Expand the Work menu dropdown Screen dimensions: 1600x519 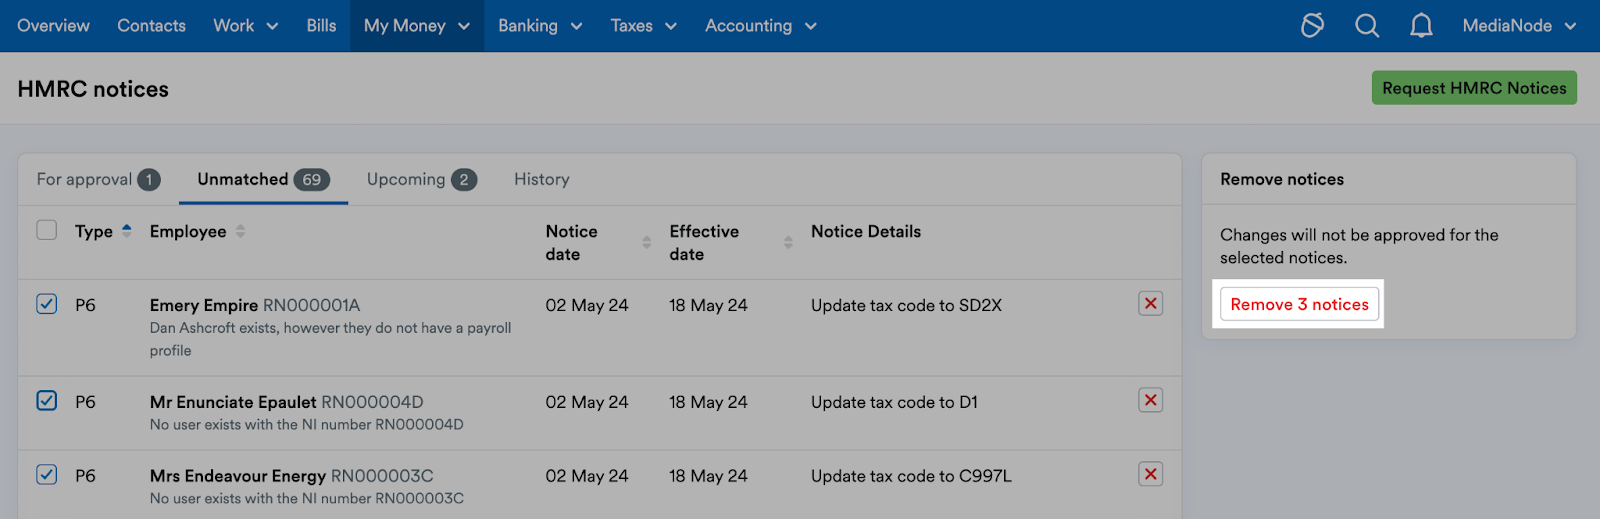pos(246,26)
